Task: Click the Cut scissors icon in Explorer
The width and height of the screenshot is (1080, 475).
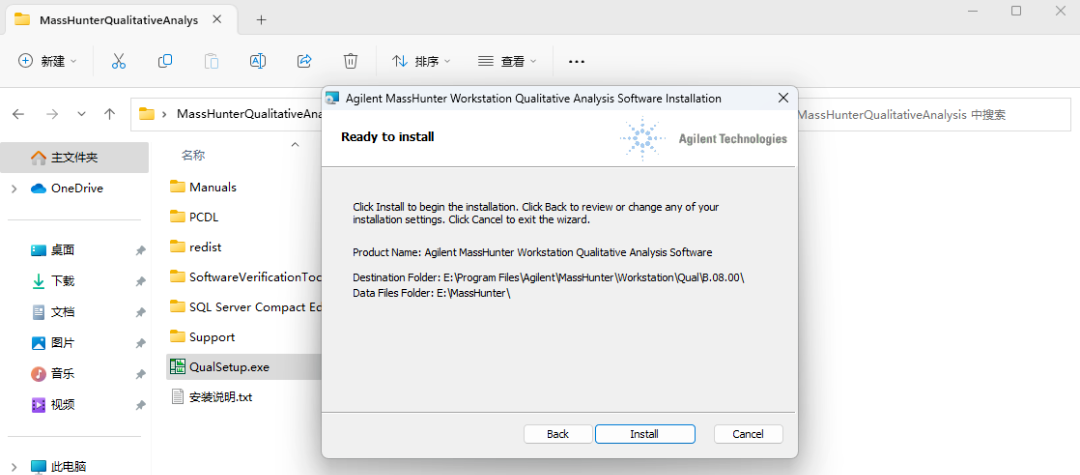Action: (118, 61)
